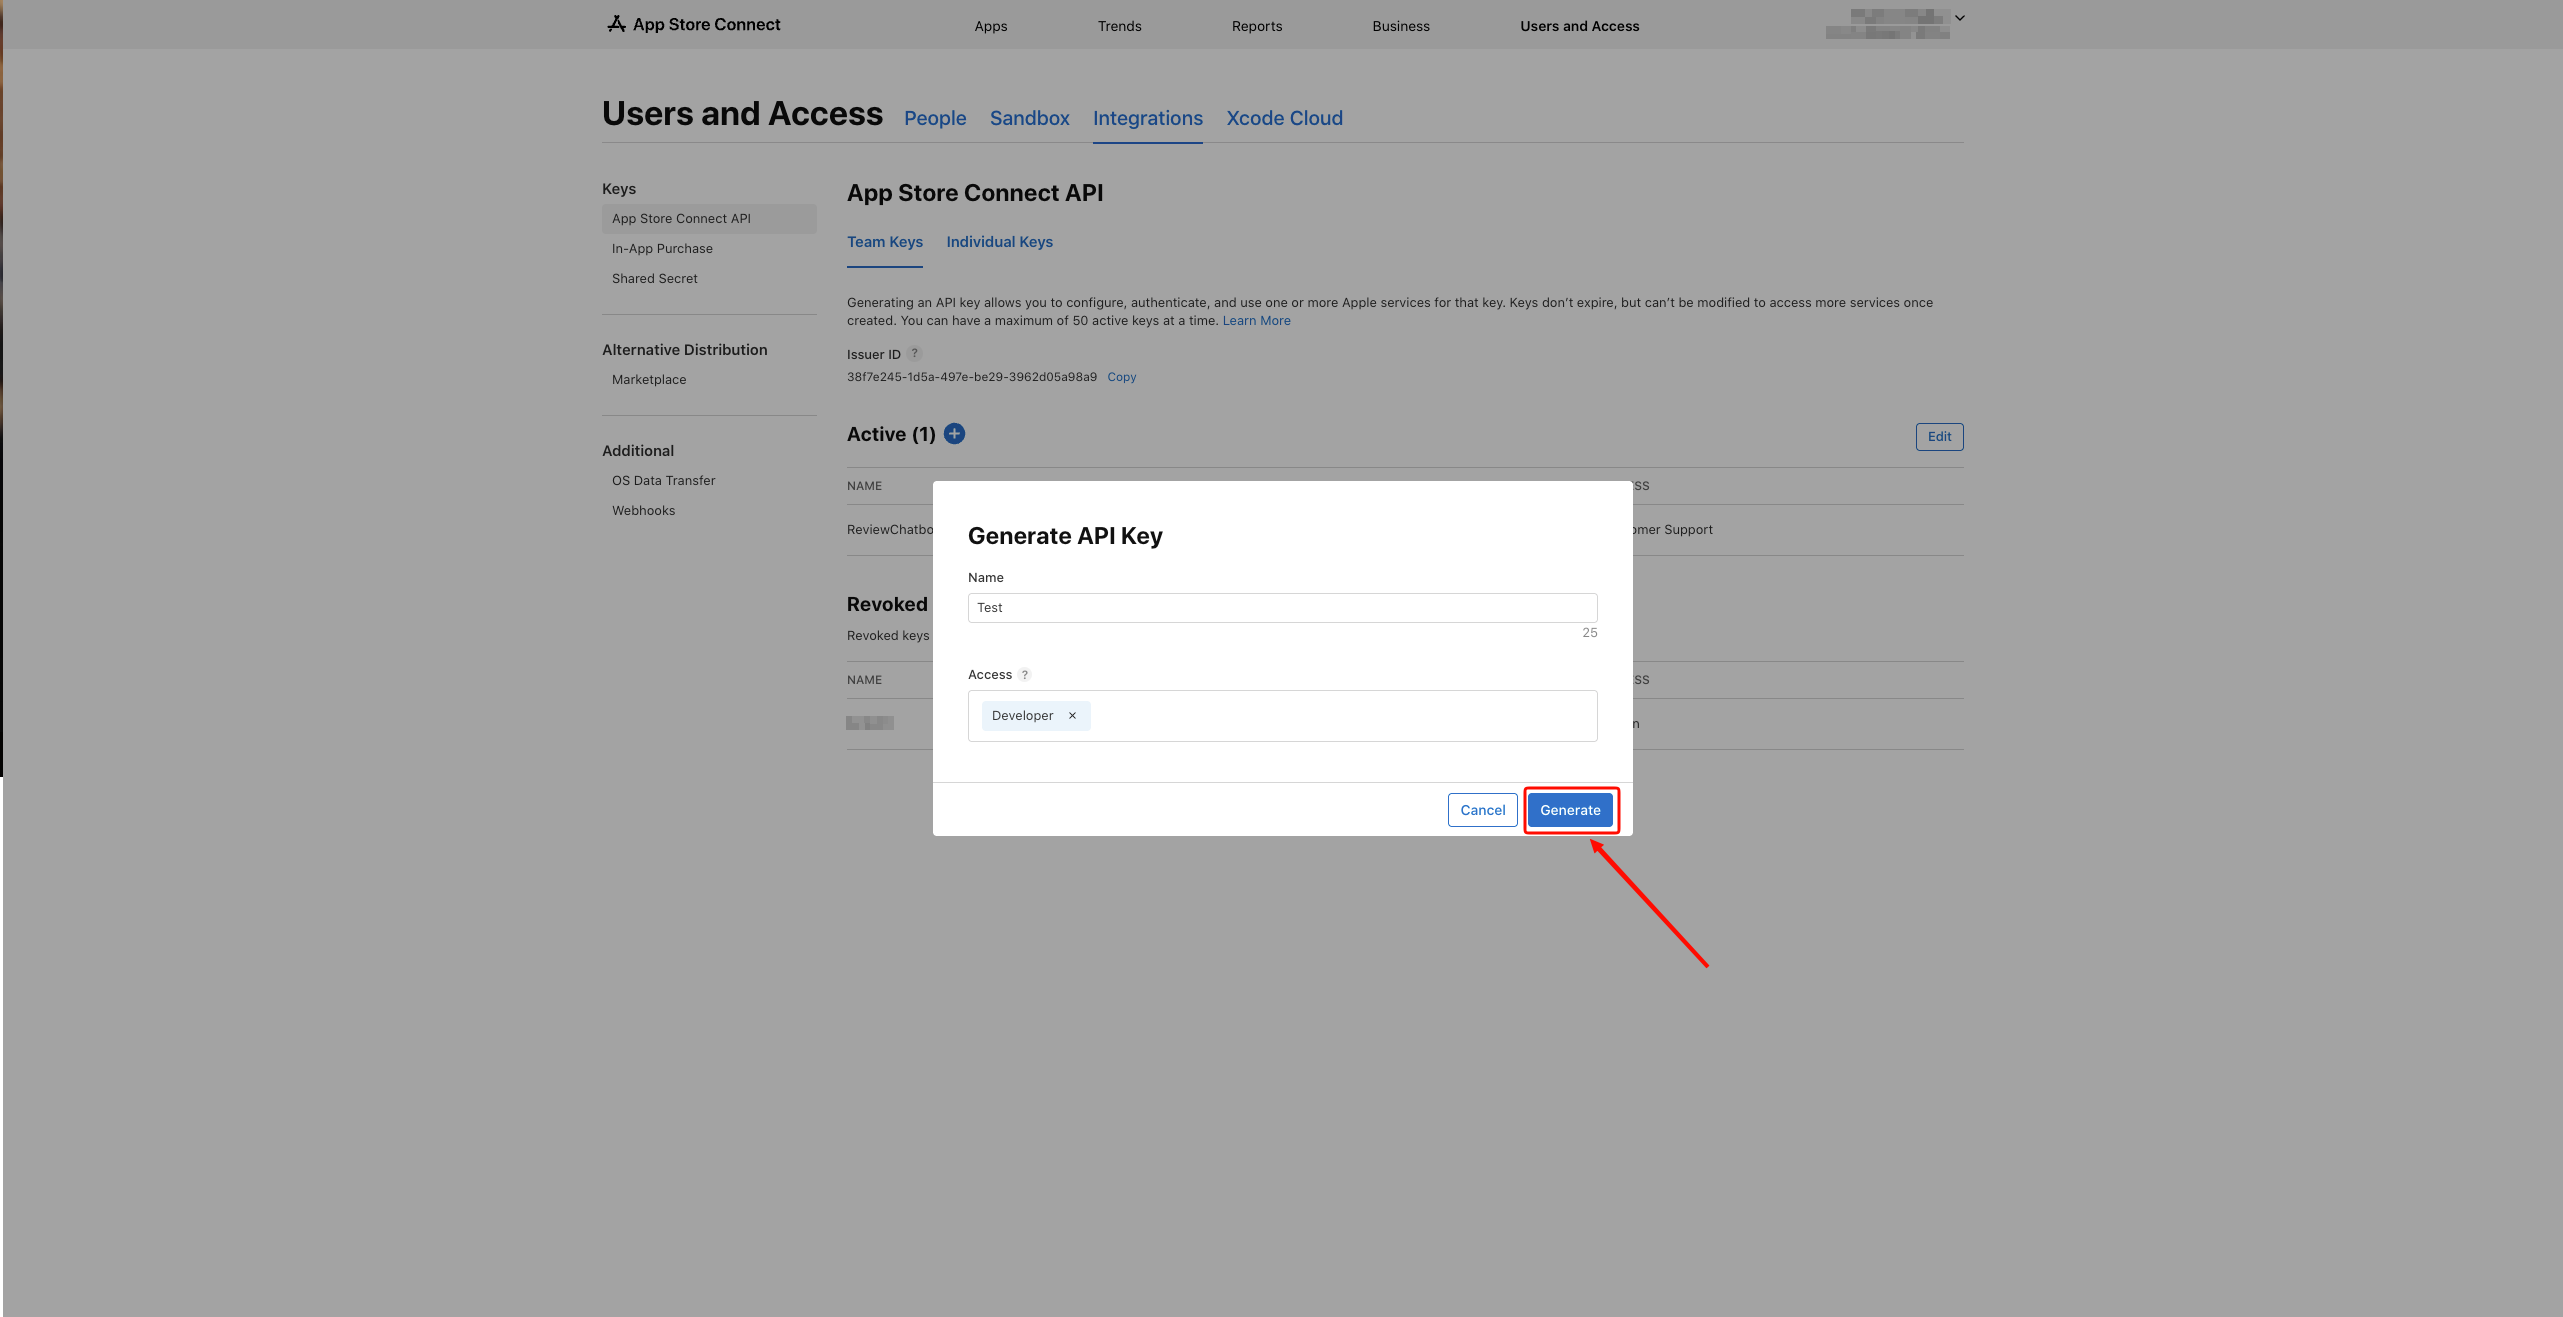Screen dimensions: 2563x1317
Task: Remove the Developer access role
Action: tap(1072, 715)
